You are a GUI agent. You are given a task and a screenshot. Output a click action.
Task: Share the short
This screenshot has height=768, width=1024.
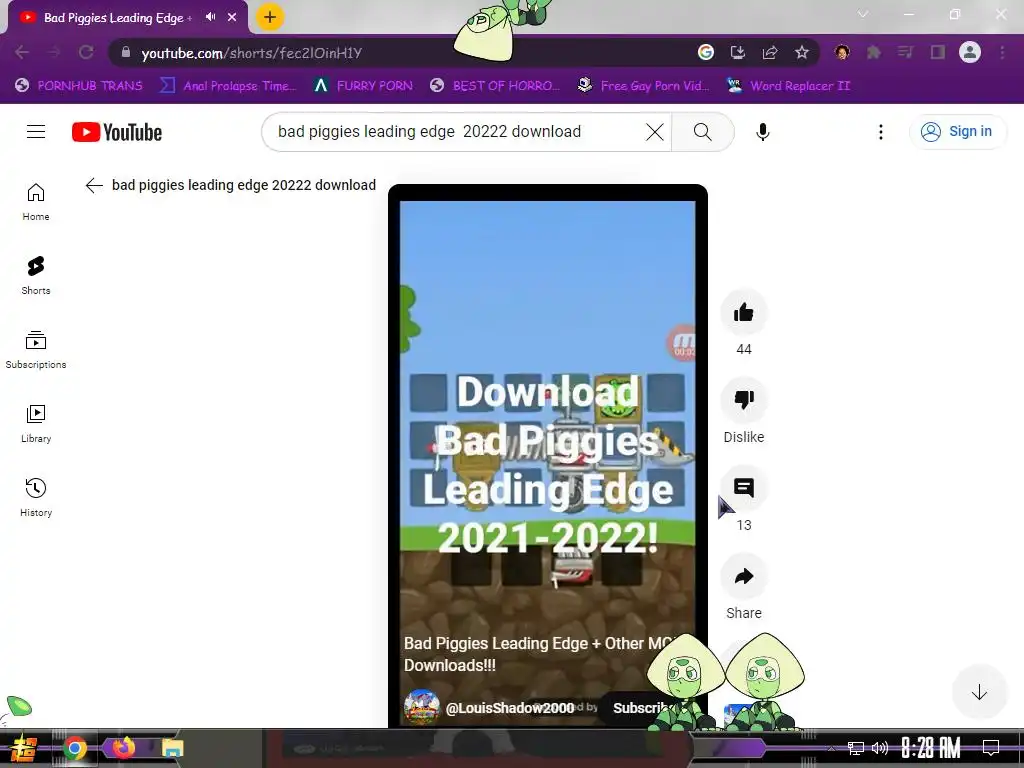pyautogui.click(x=744, y=576)
